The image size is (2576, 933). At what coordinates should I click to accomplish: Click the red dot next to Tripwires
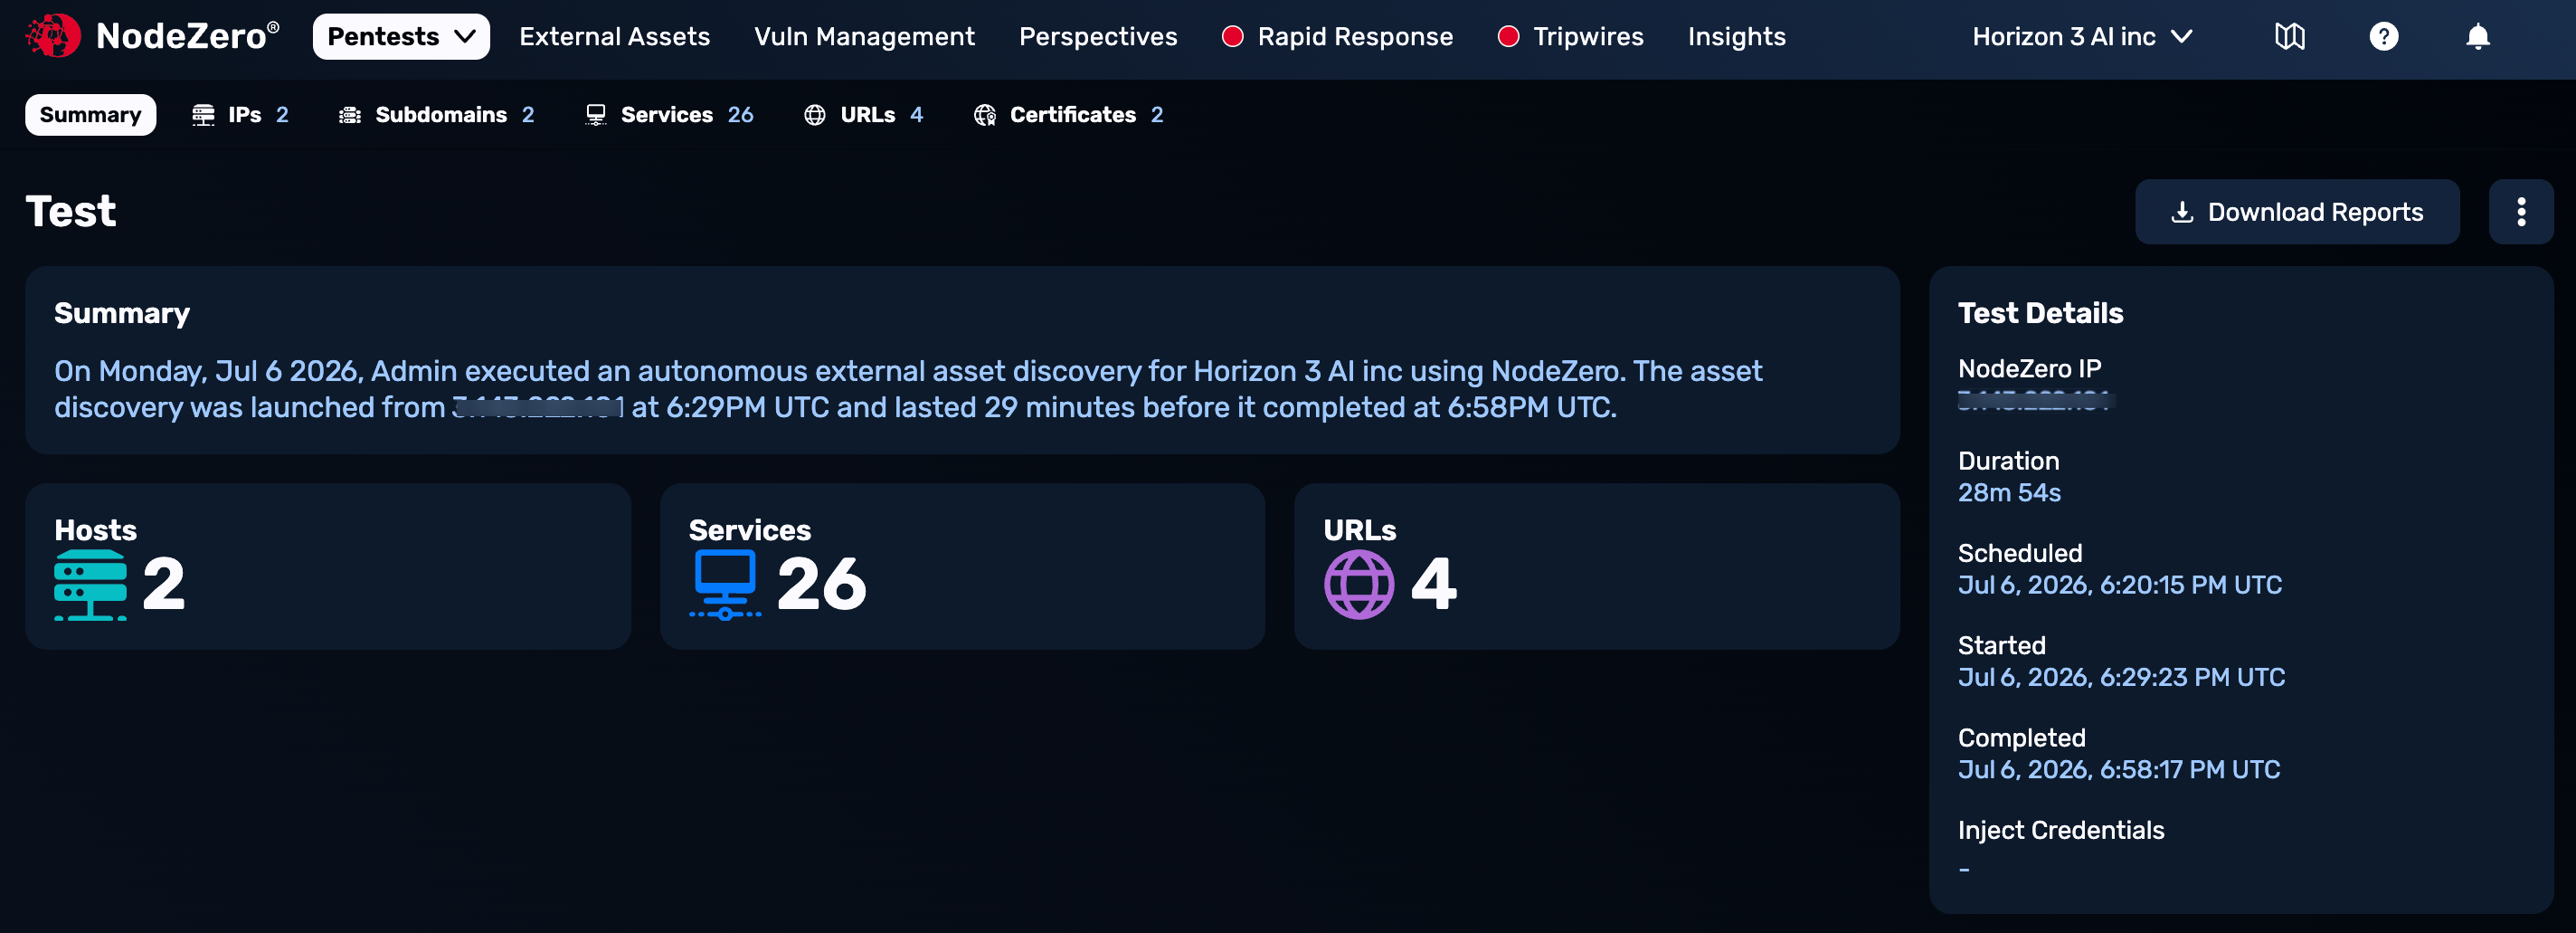pyautogui.click(x=1508, y=36)
